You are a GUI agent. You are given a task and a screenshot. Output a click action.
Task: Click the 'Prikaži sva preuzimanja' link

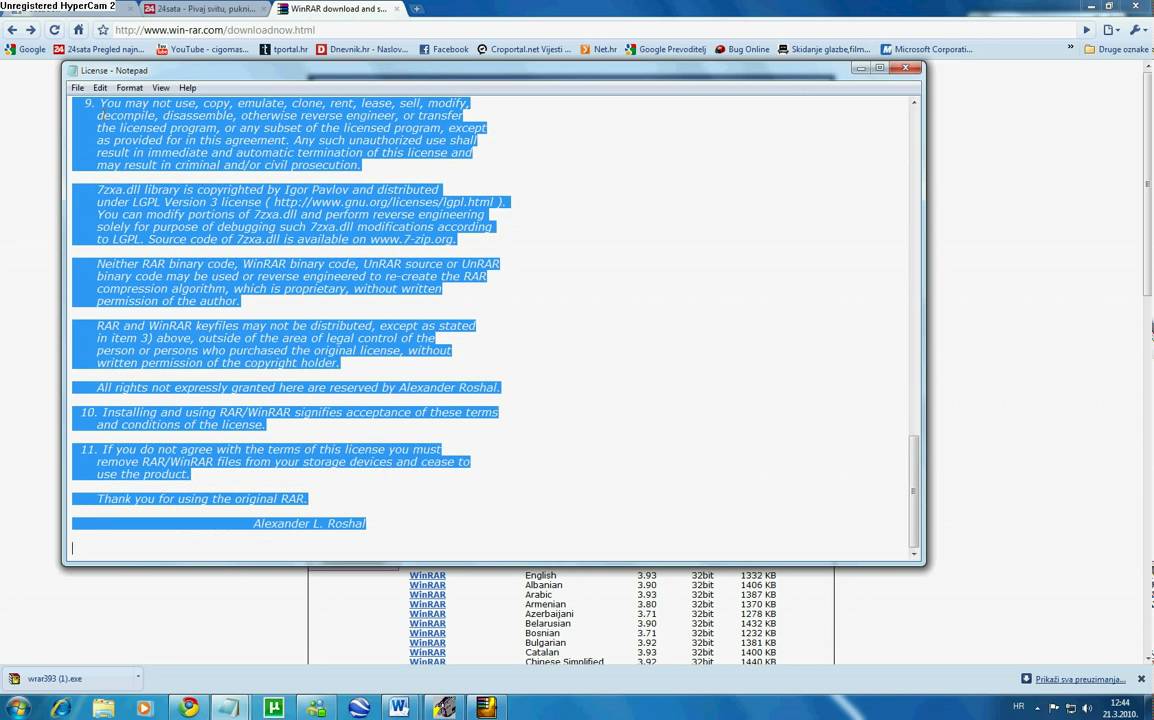1080,680
